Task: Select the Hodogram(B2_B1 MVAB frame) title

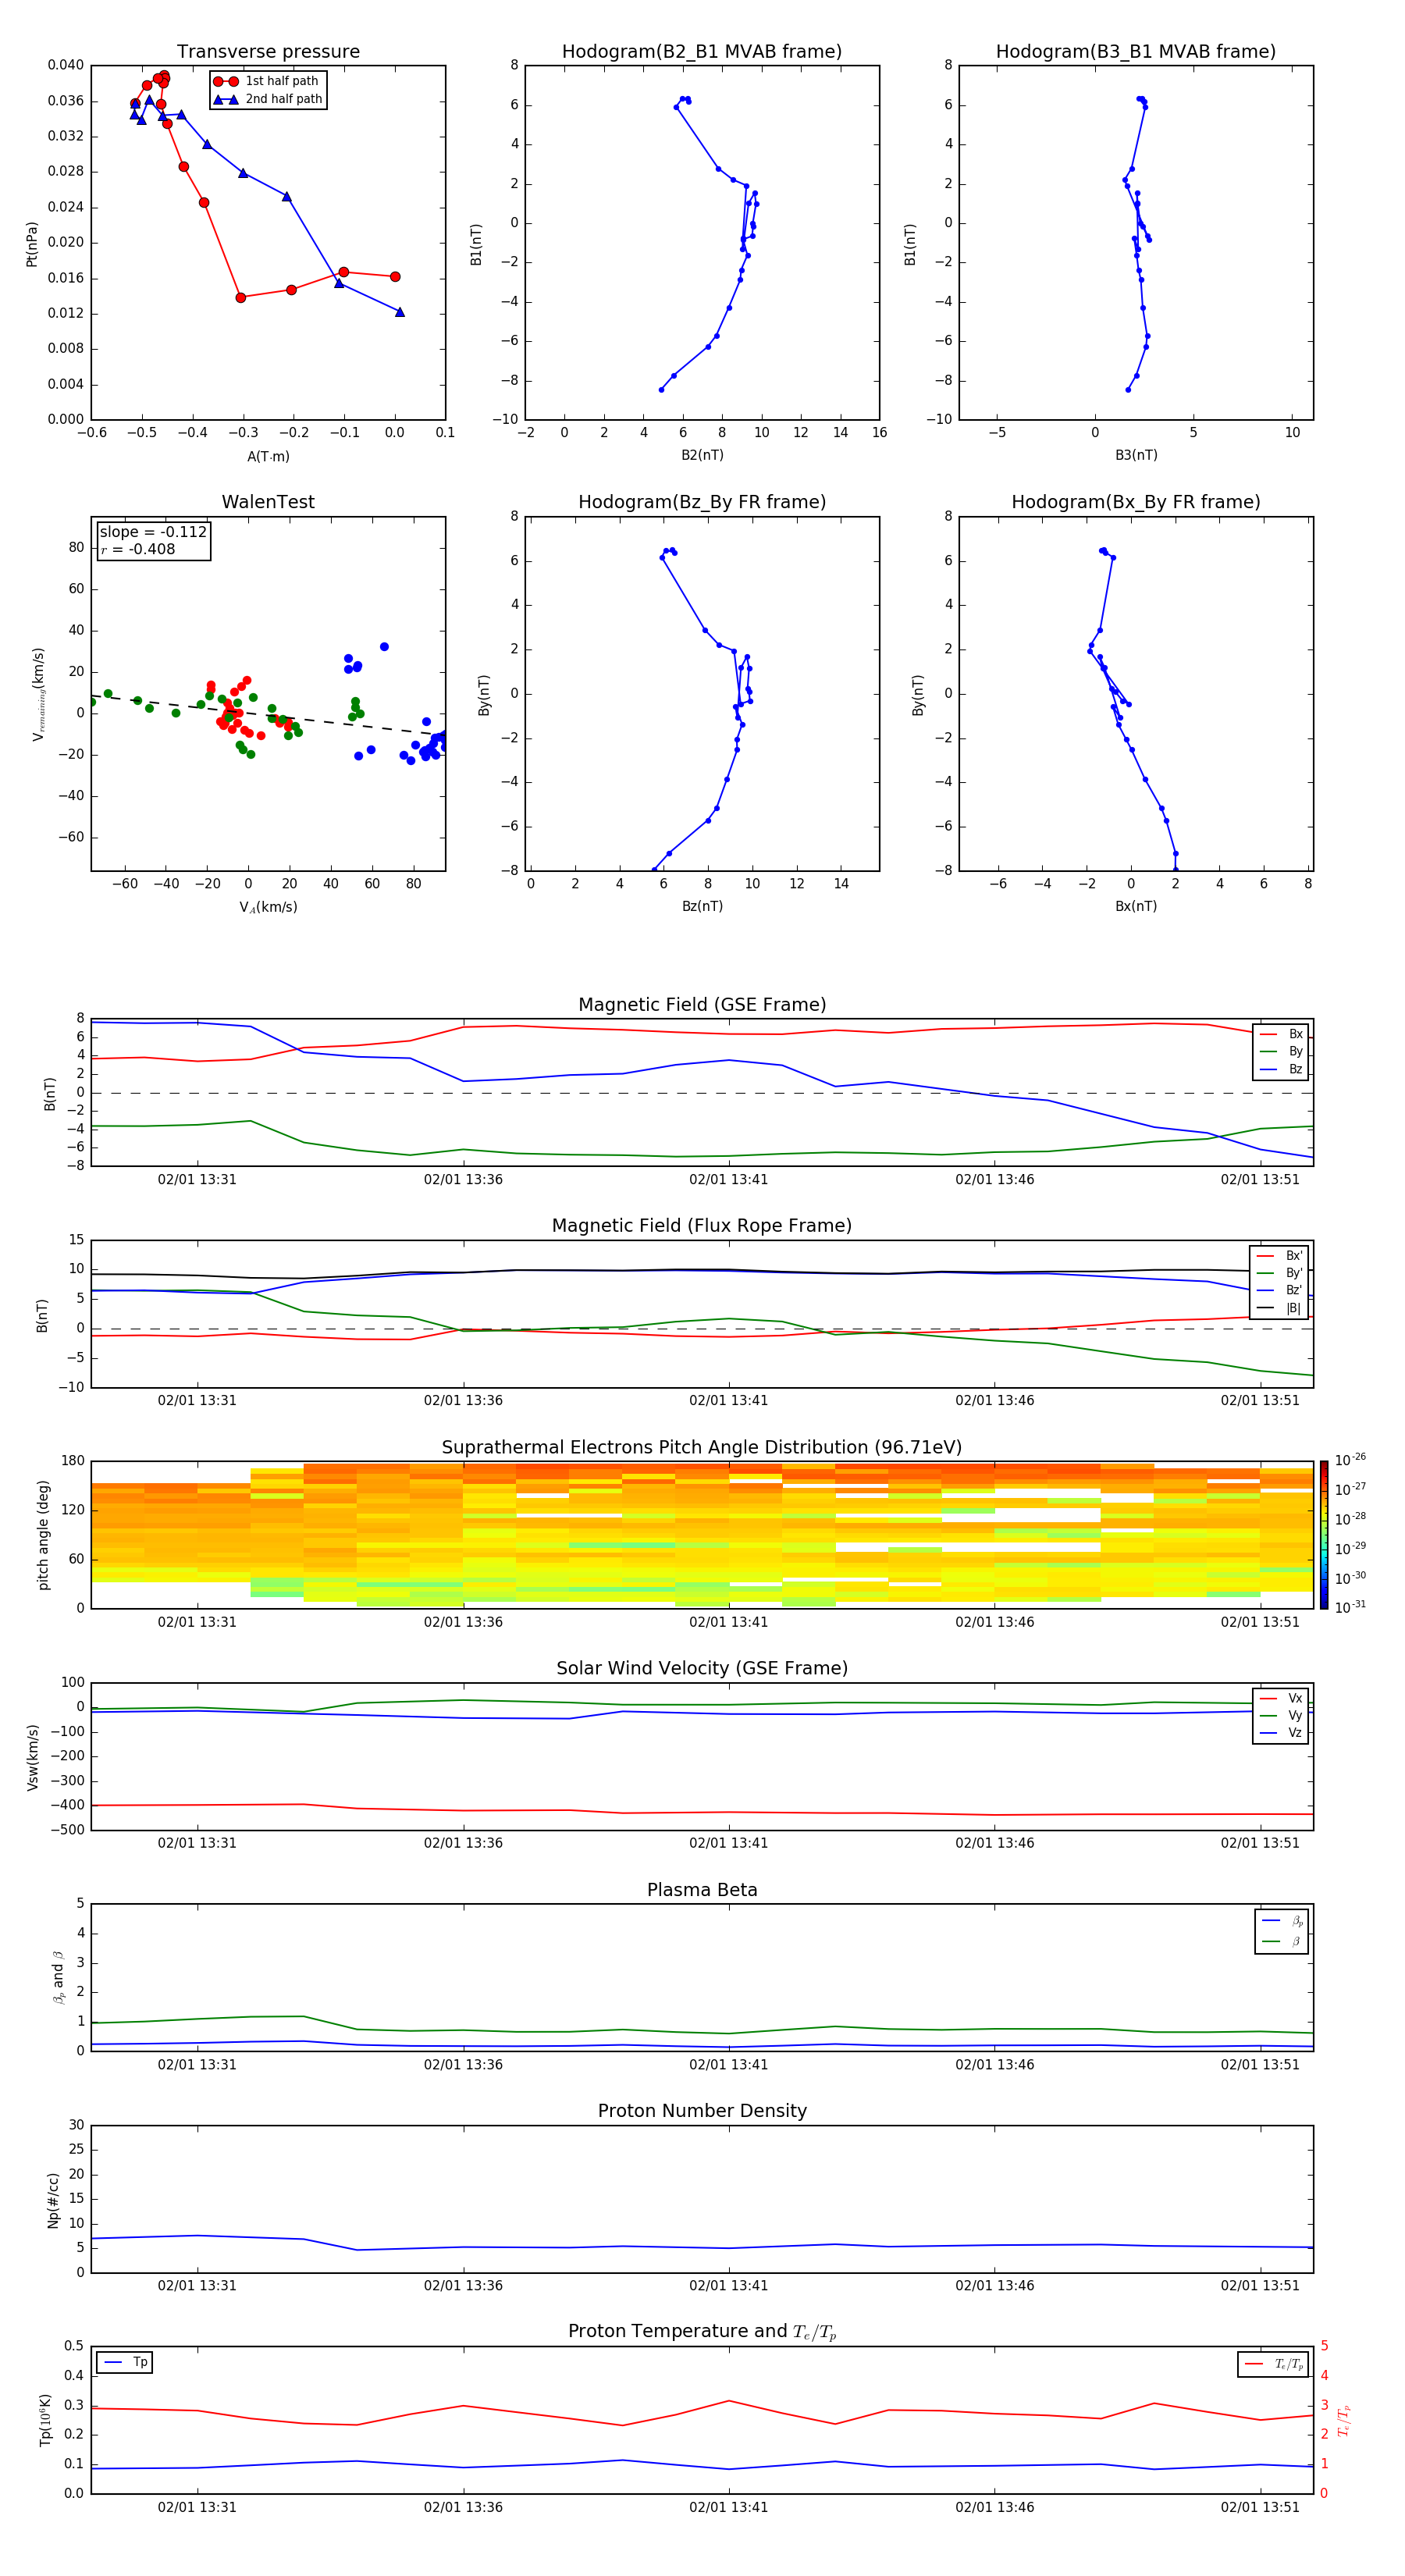Action: [702, 52]
